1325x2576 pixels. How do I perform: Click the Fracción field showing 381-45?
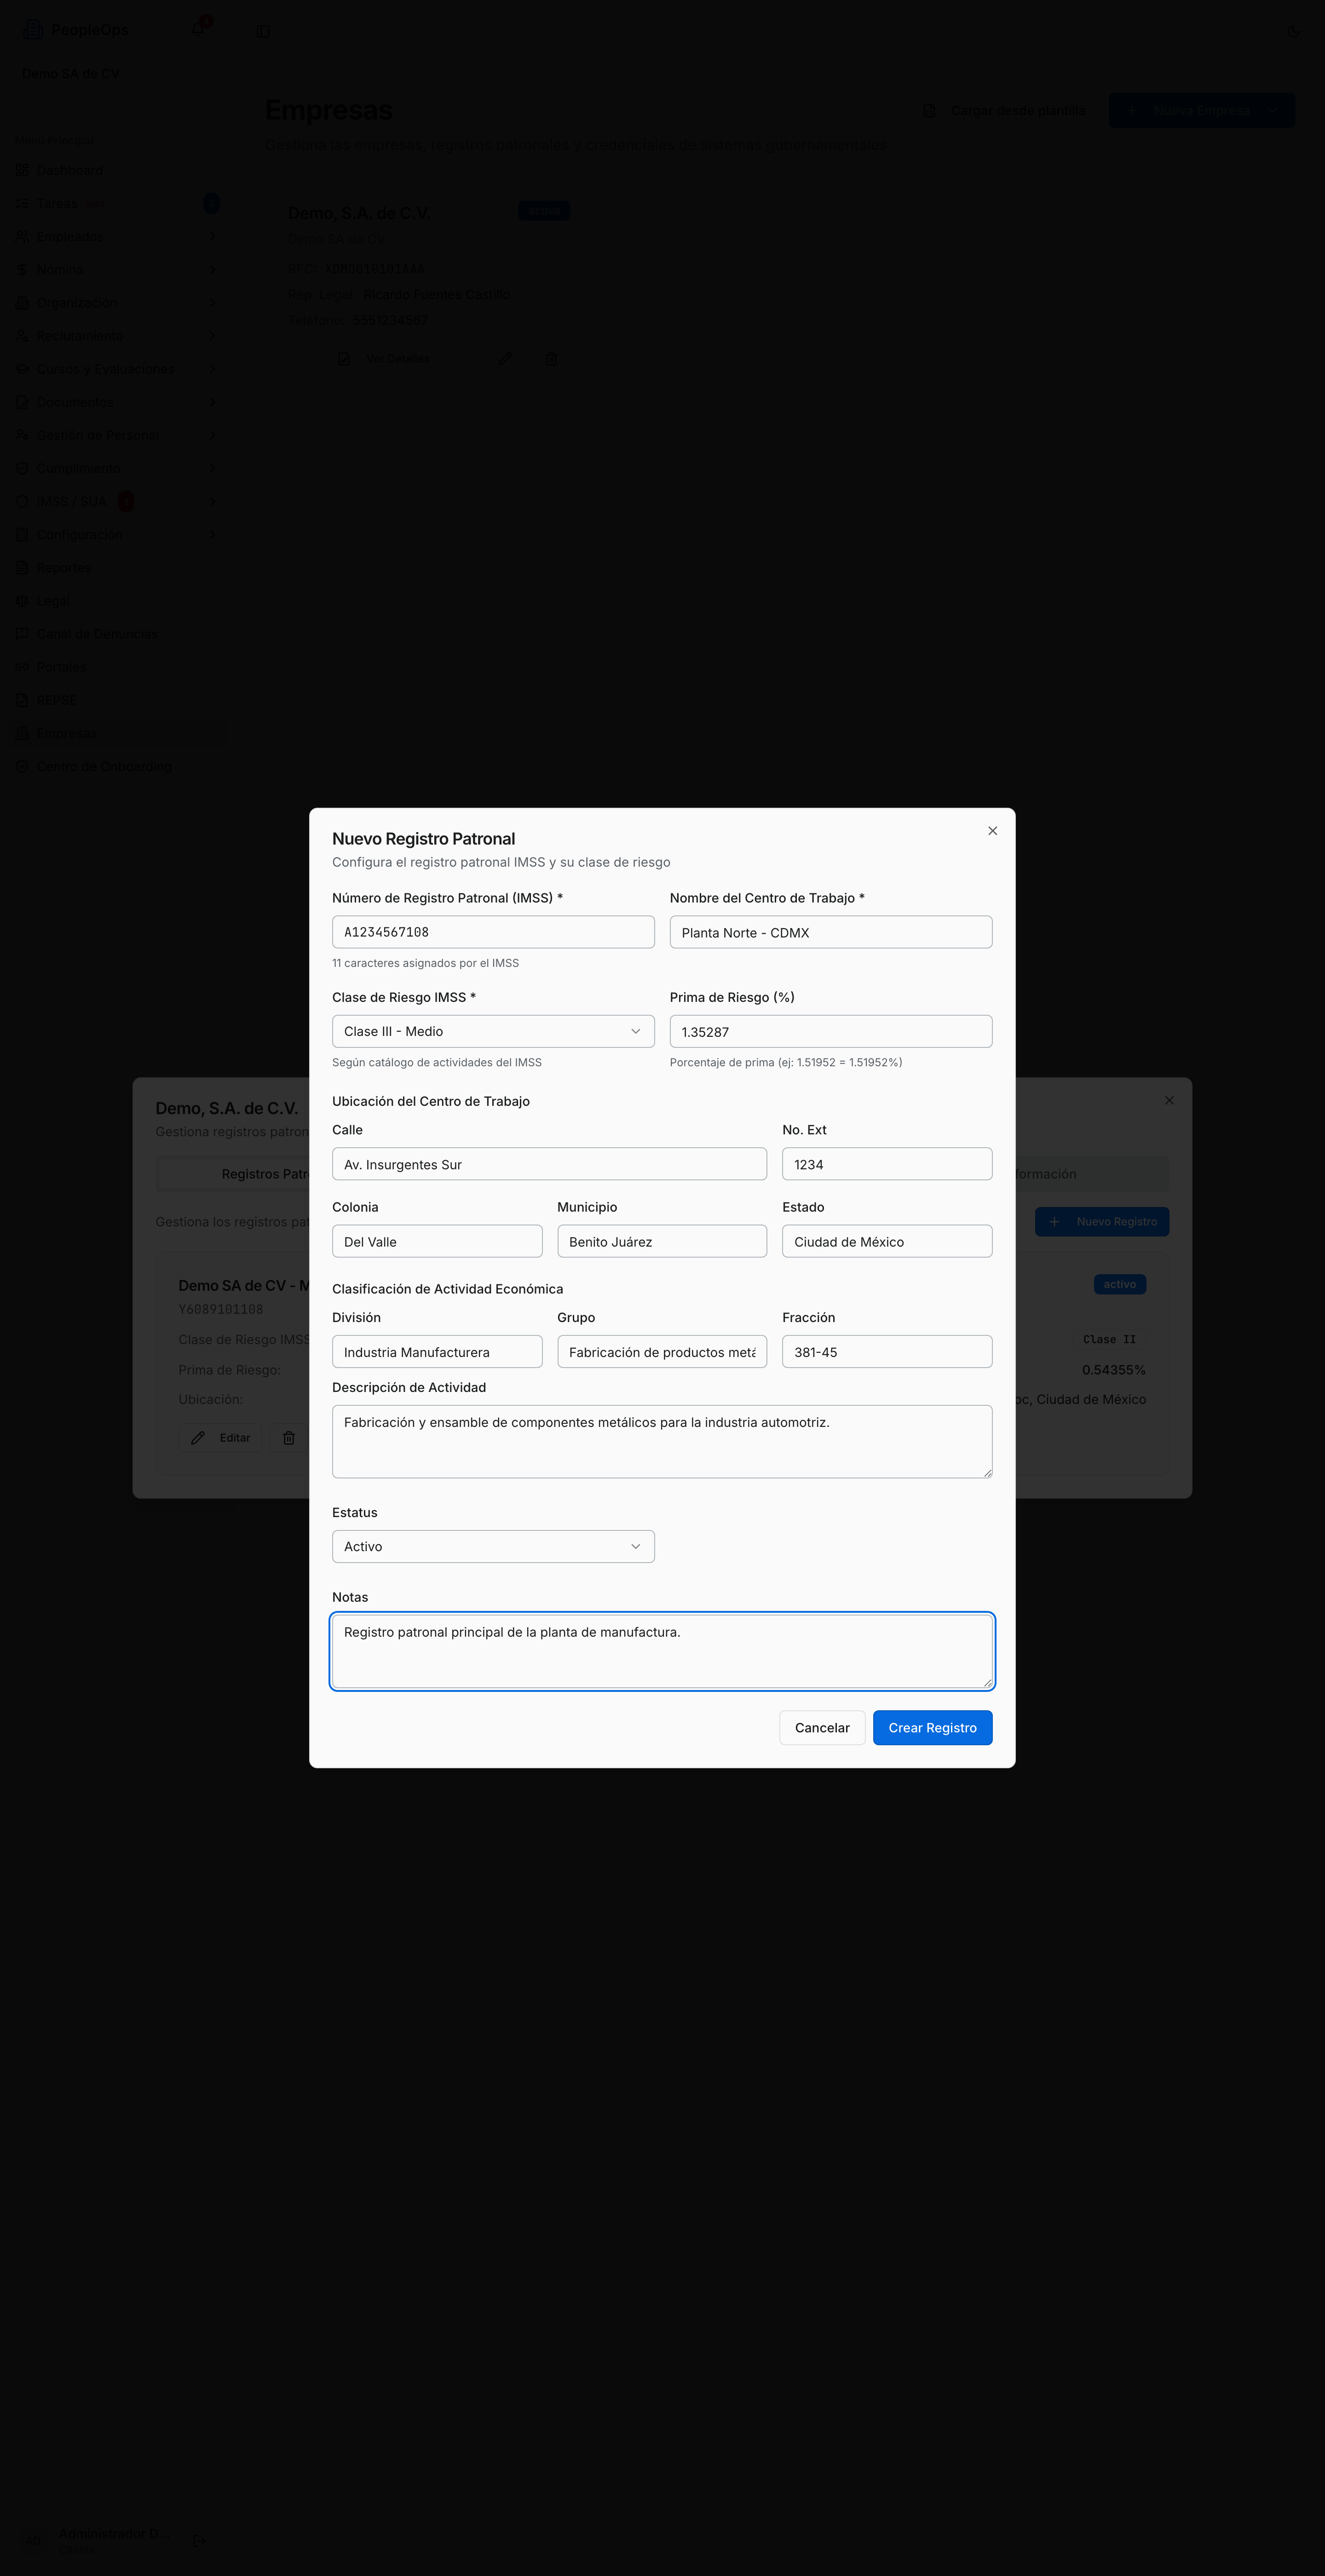887,1352
